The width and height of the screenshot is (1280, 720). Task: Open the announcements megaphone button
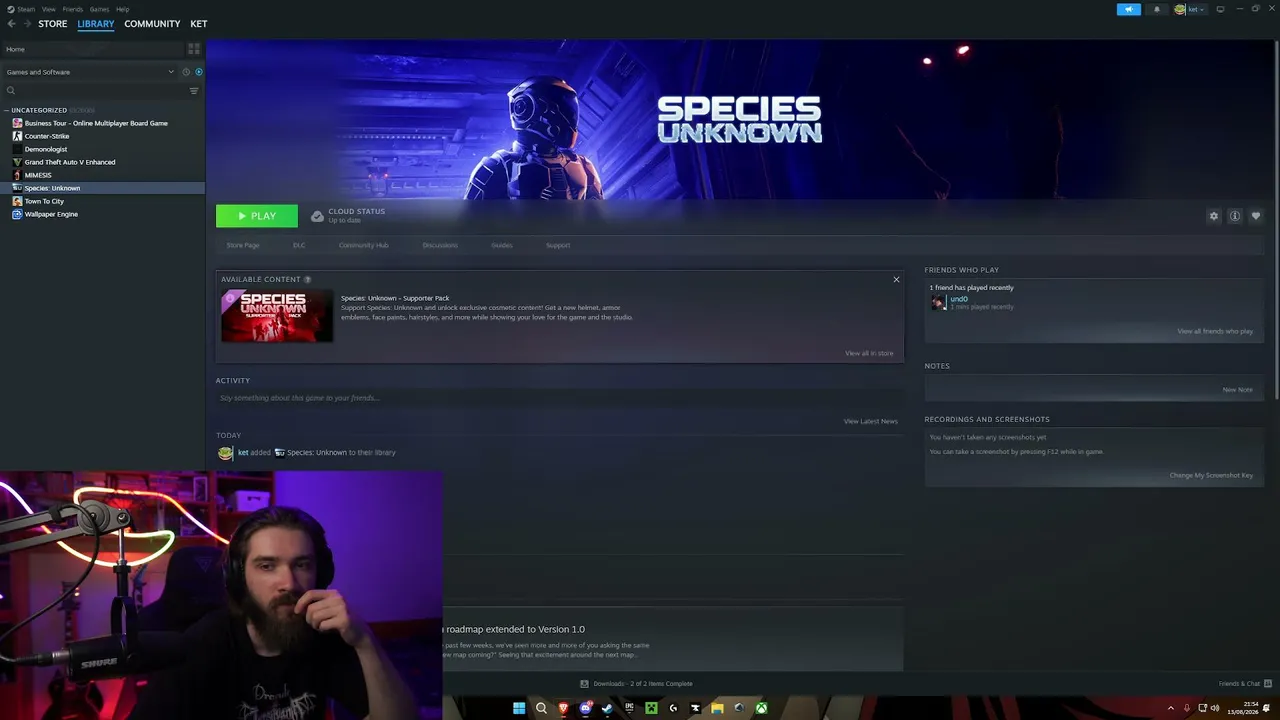1129,9
